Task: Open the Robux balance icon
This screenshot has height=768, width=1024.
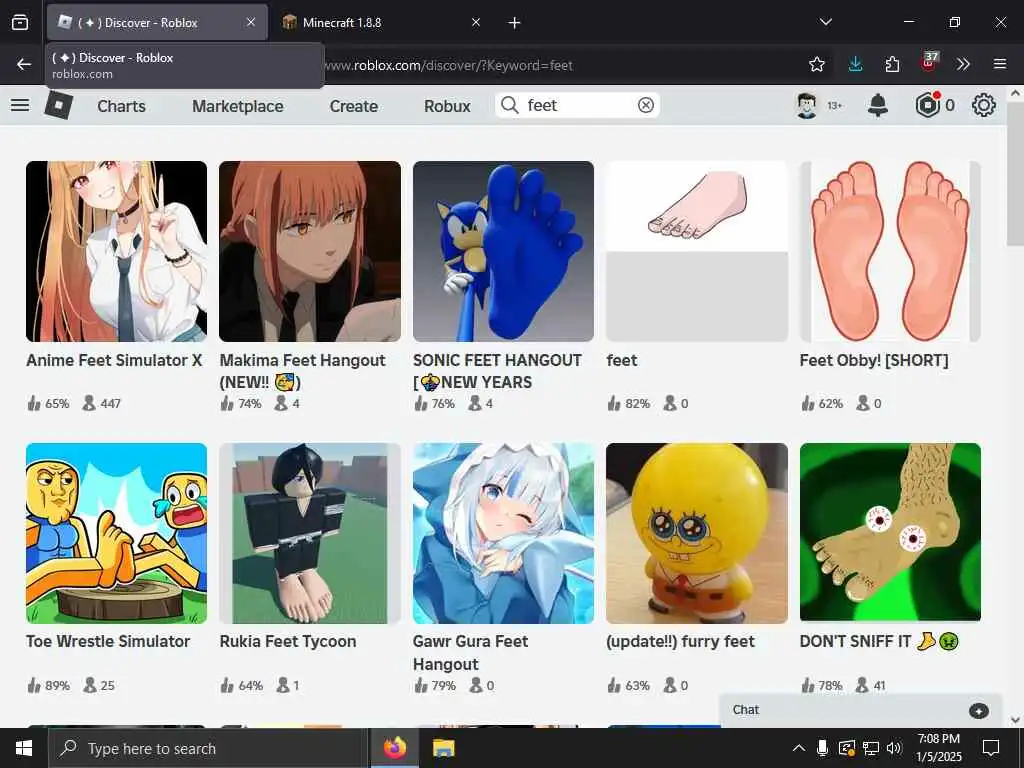Action: 928,105
